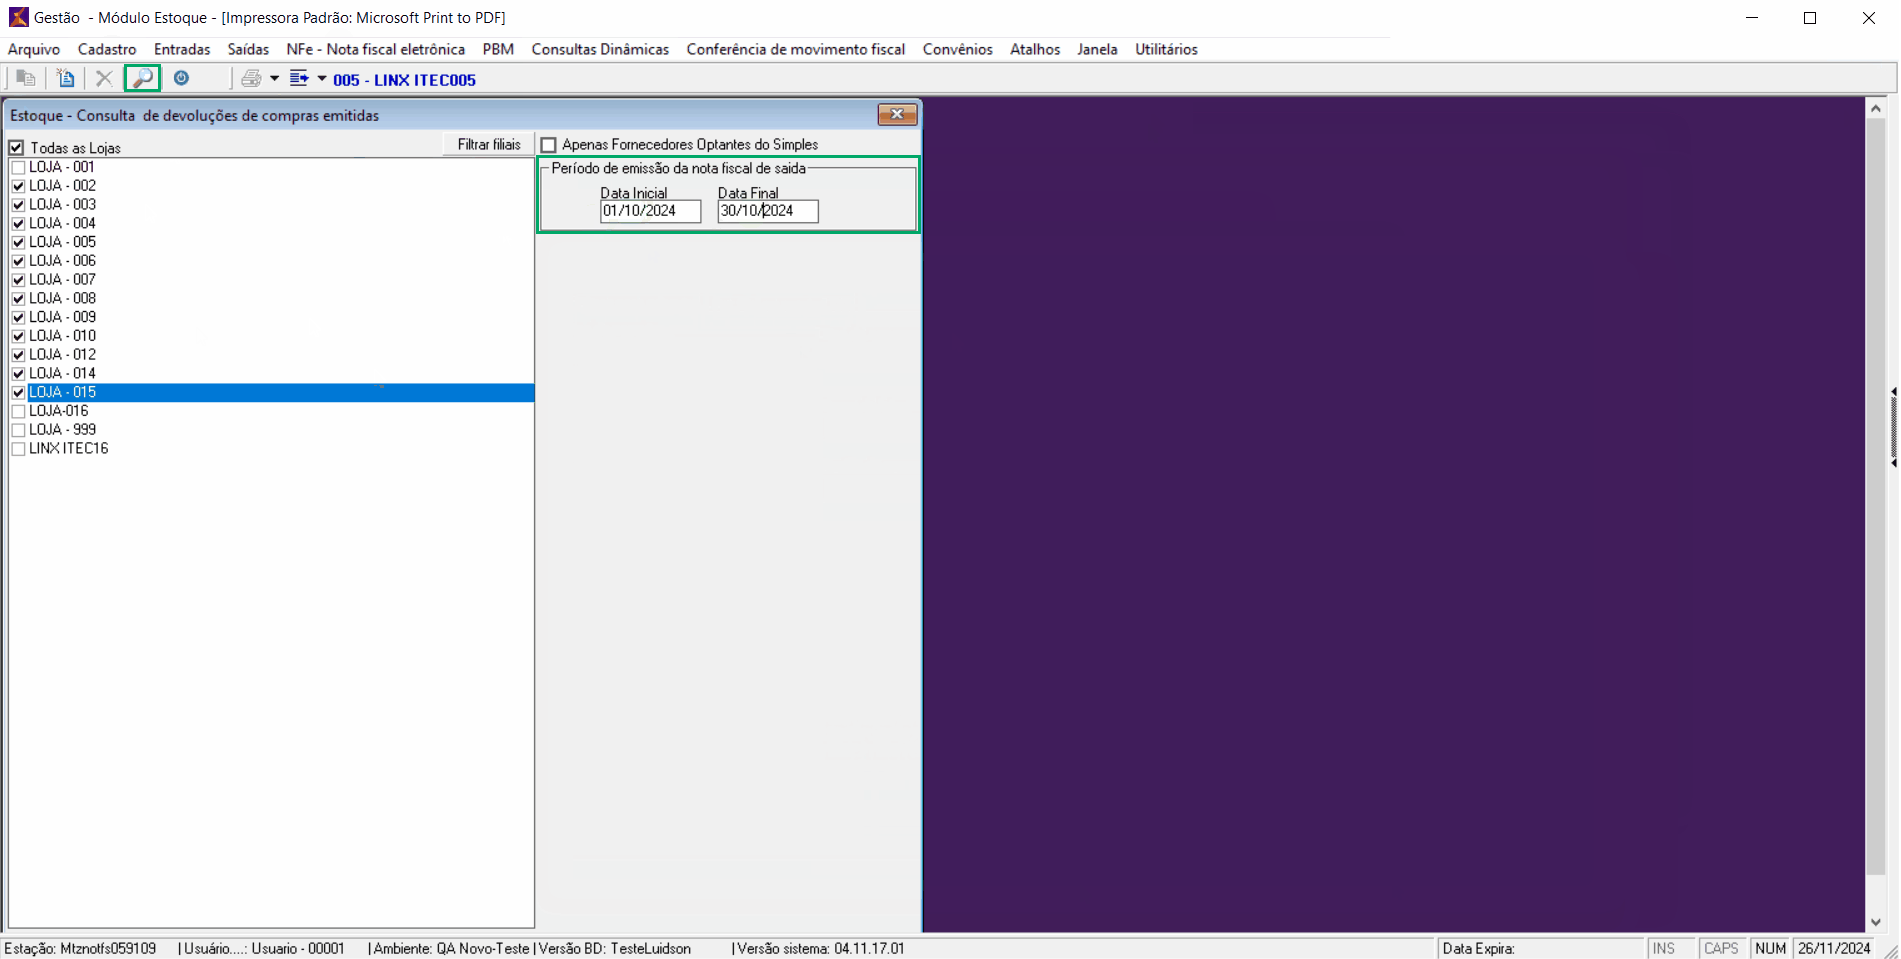This screenshot has width=1901, height=959.
Task: Open NFe - Nota fiscal eletrônica menu
Action: point(376,49)
